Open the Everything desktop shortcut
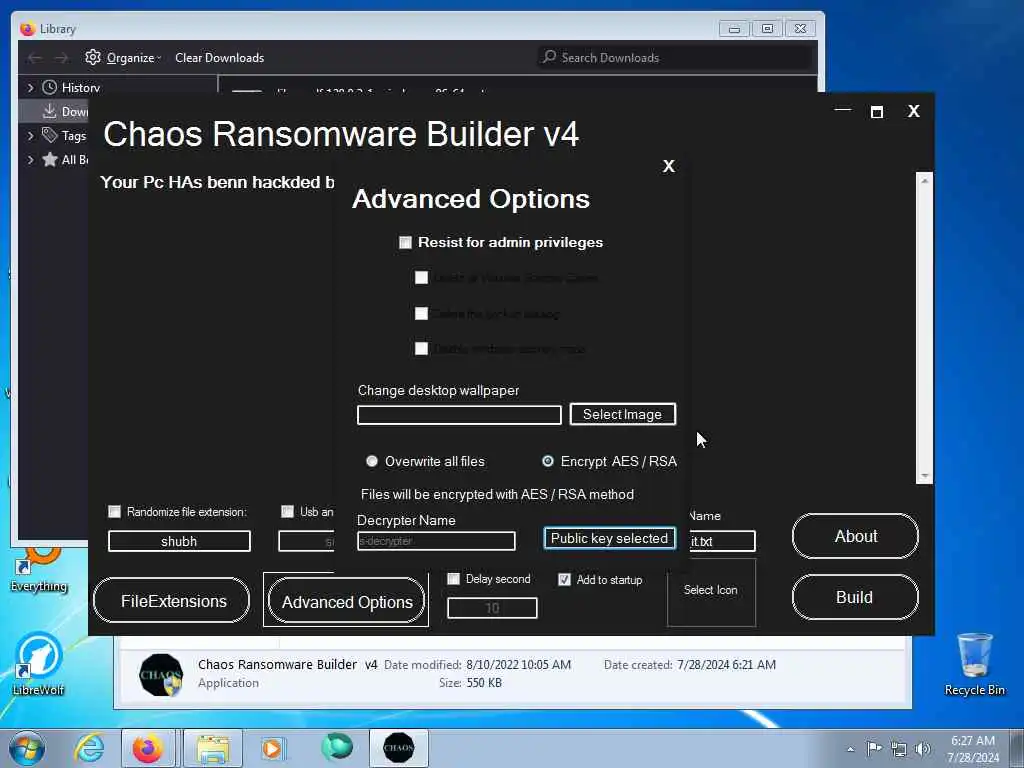The height and width of the screenshot is (768, 1024). 39,571
